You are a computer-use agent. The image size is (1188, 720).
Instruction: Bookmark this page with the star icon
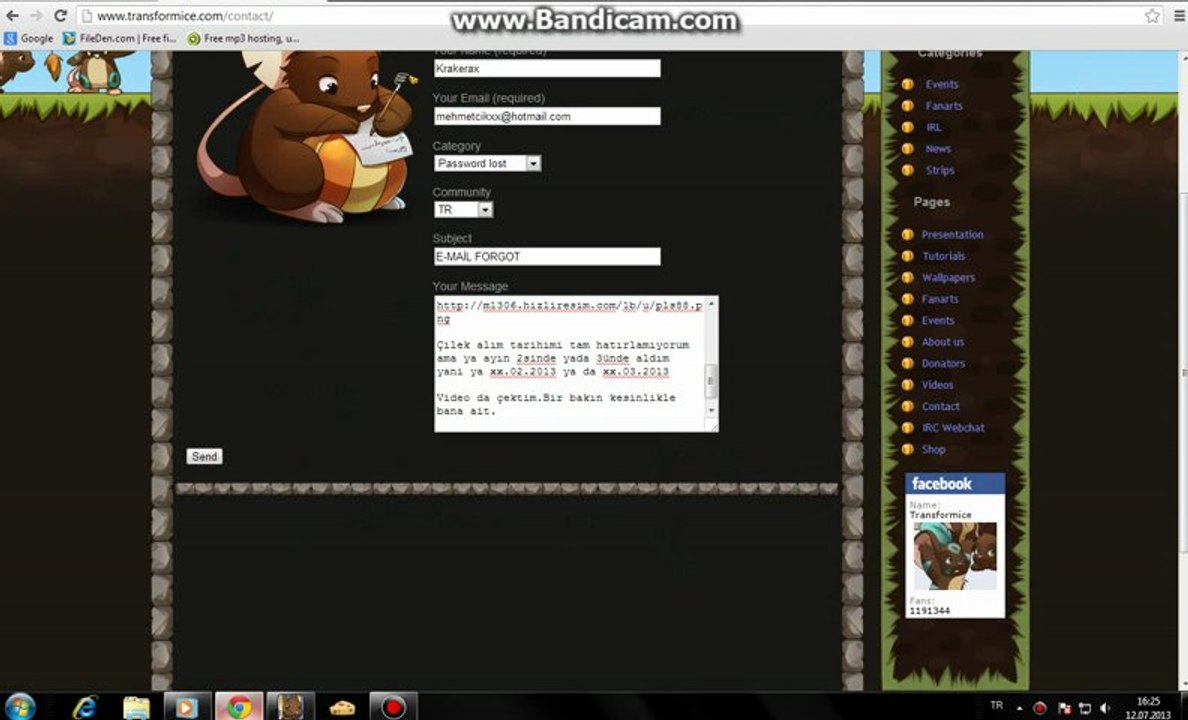[x=1152, y=15]
